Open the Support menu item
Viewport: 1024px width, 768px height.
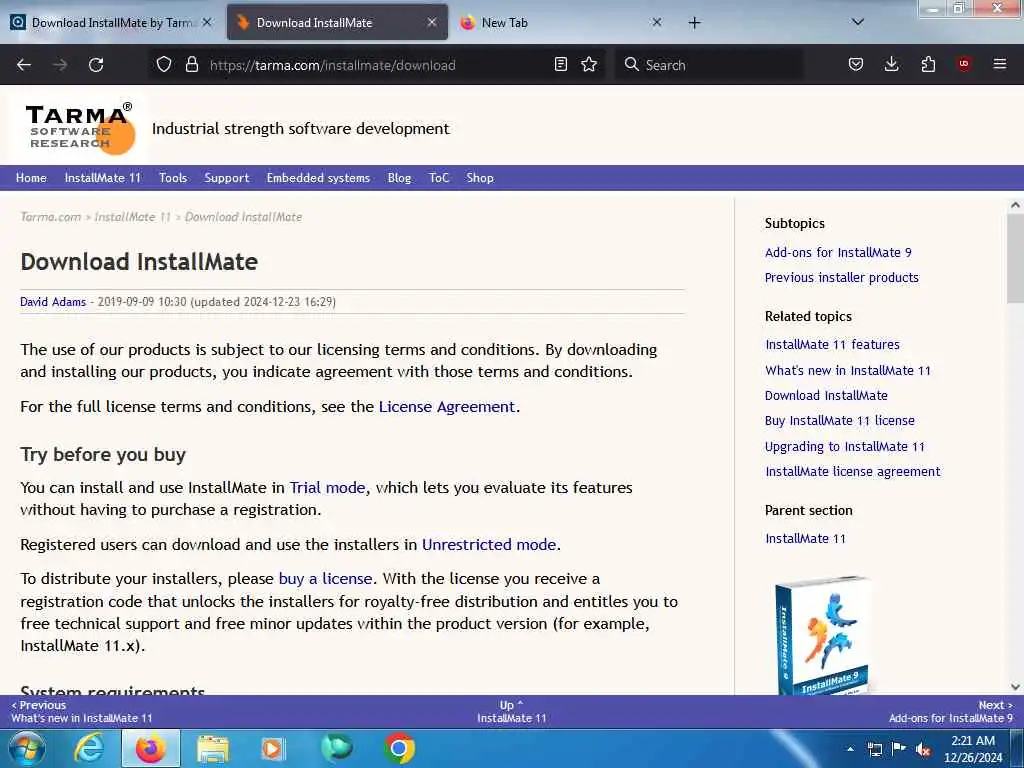pyautogui.click(x=227, y=178)
